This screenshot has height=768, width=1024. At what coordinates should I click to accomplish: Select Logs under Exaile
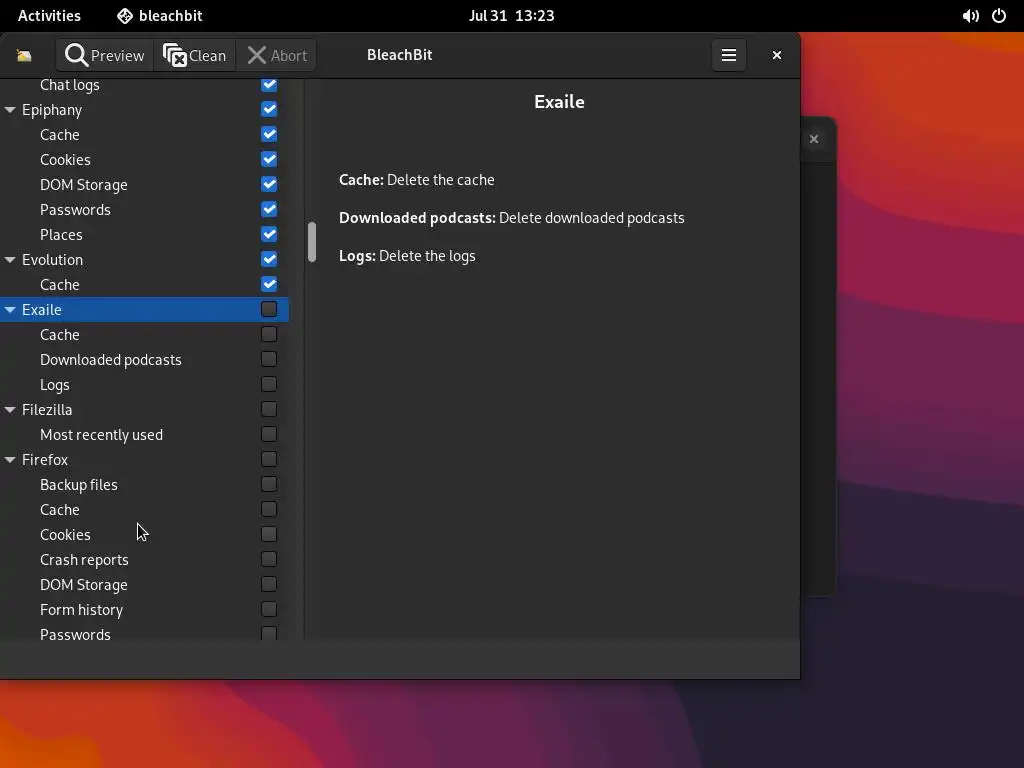click(144, 385)
